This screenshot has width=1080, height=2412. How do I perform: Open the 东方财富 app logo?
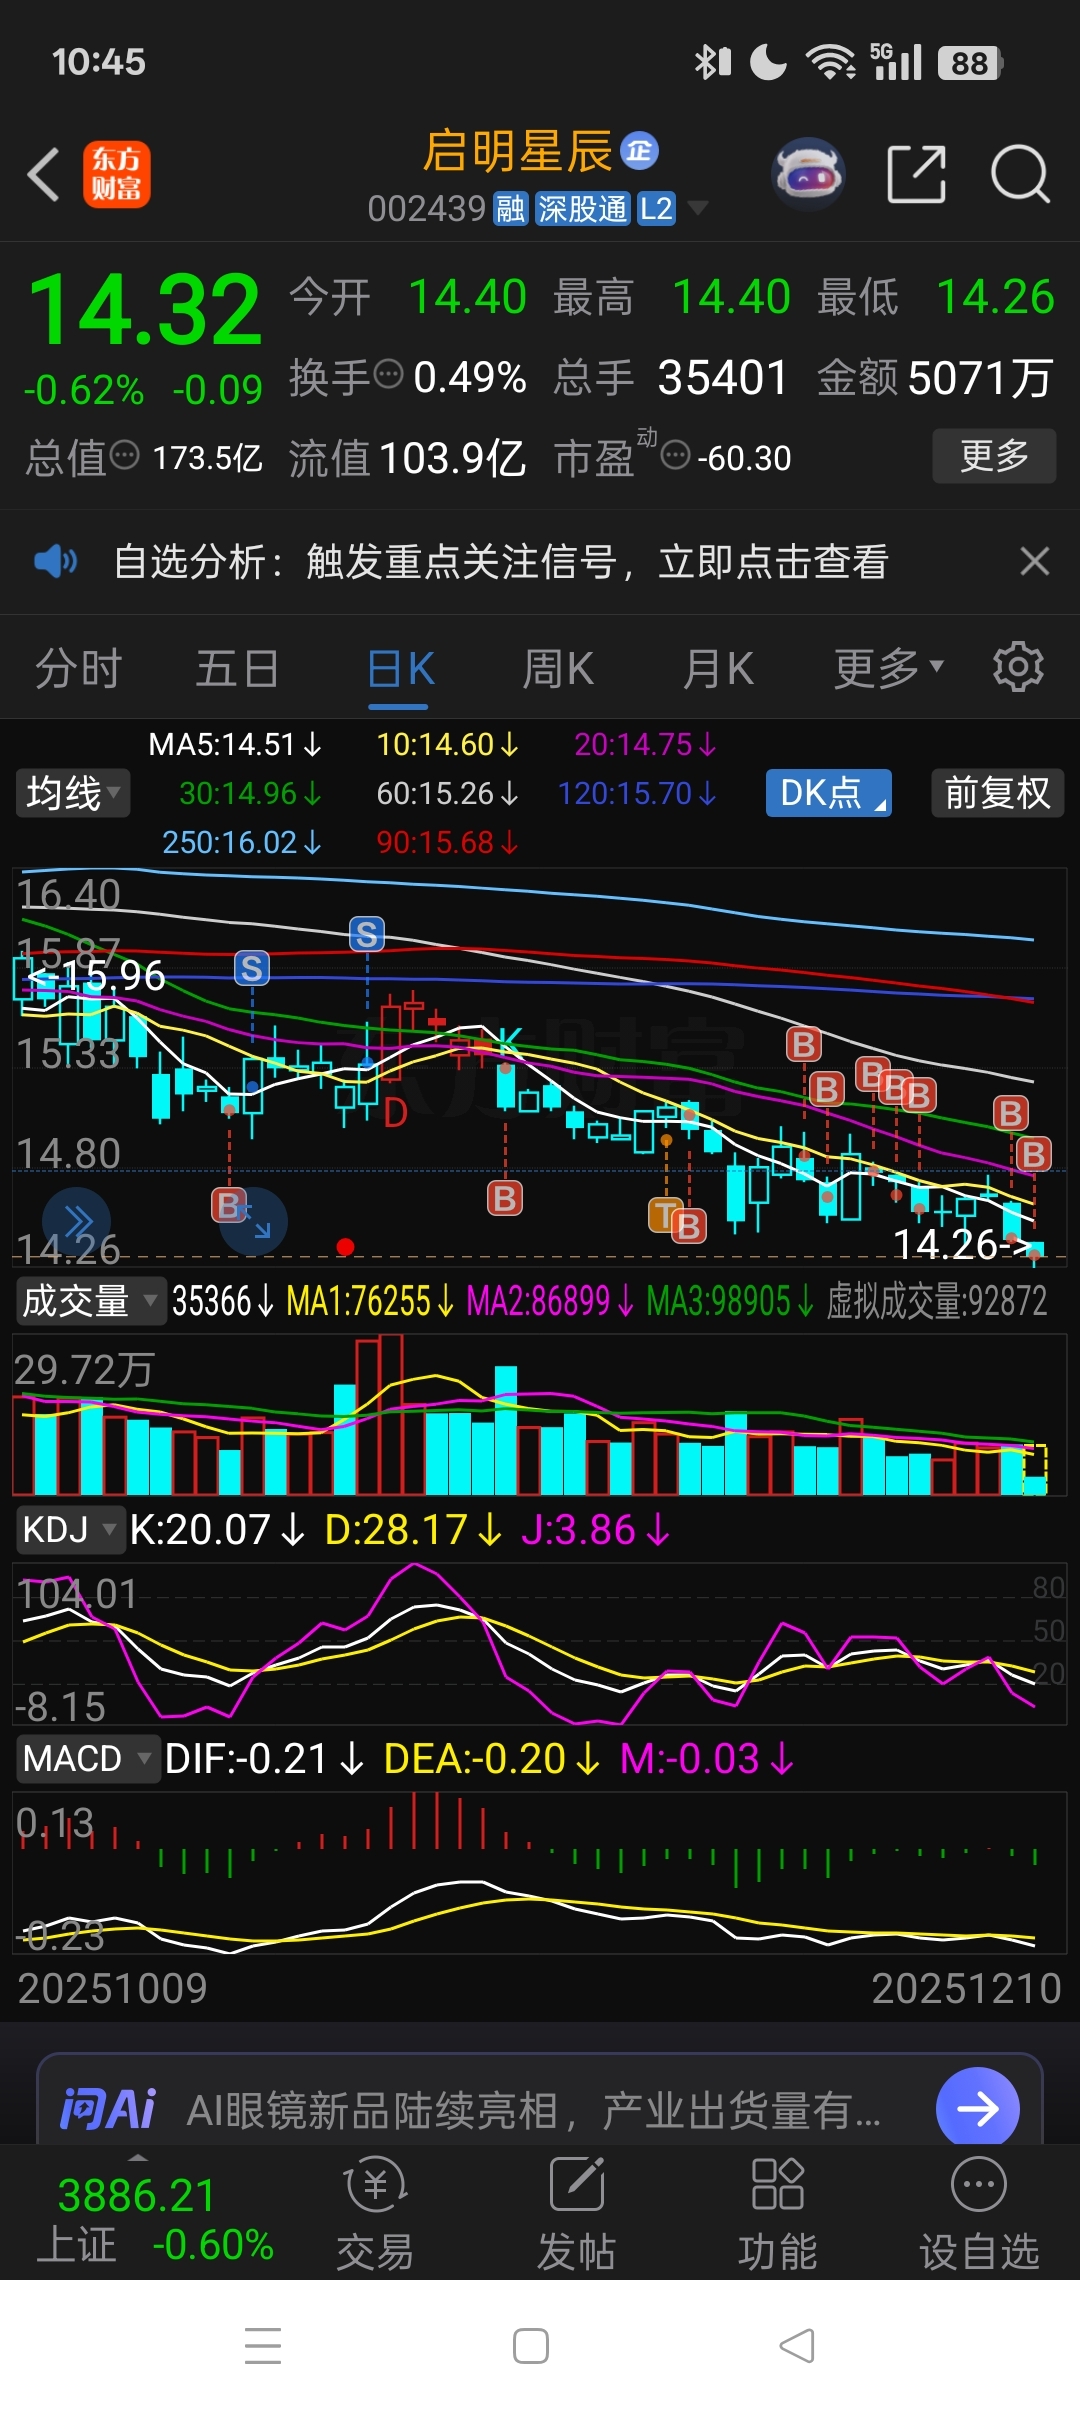(116, 174)
